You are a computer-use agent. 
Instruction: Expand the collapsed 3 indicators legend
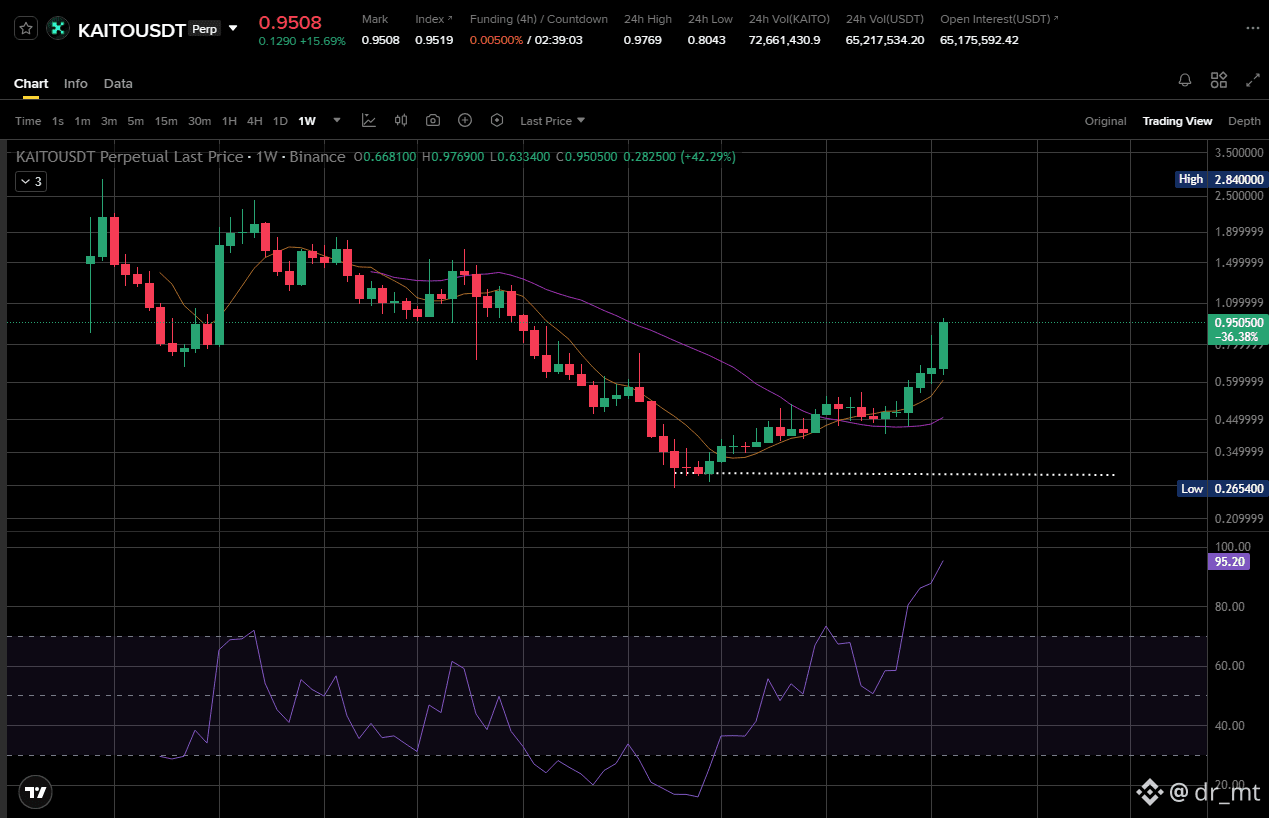[30, 181]
